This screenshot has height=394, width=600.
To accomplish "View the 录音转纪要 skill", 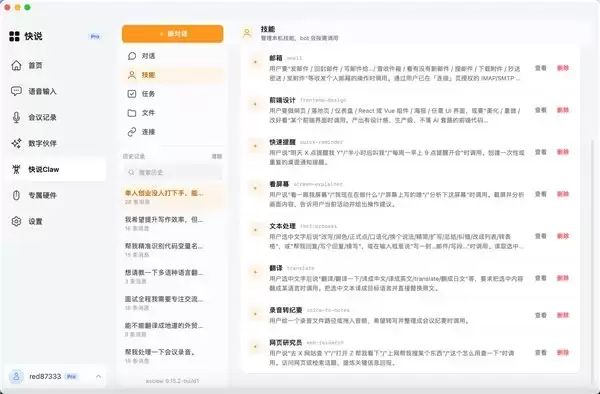I will click(x=540, y=316).
